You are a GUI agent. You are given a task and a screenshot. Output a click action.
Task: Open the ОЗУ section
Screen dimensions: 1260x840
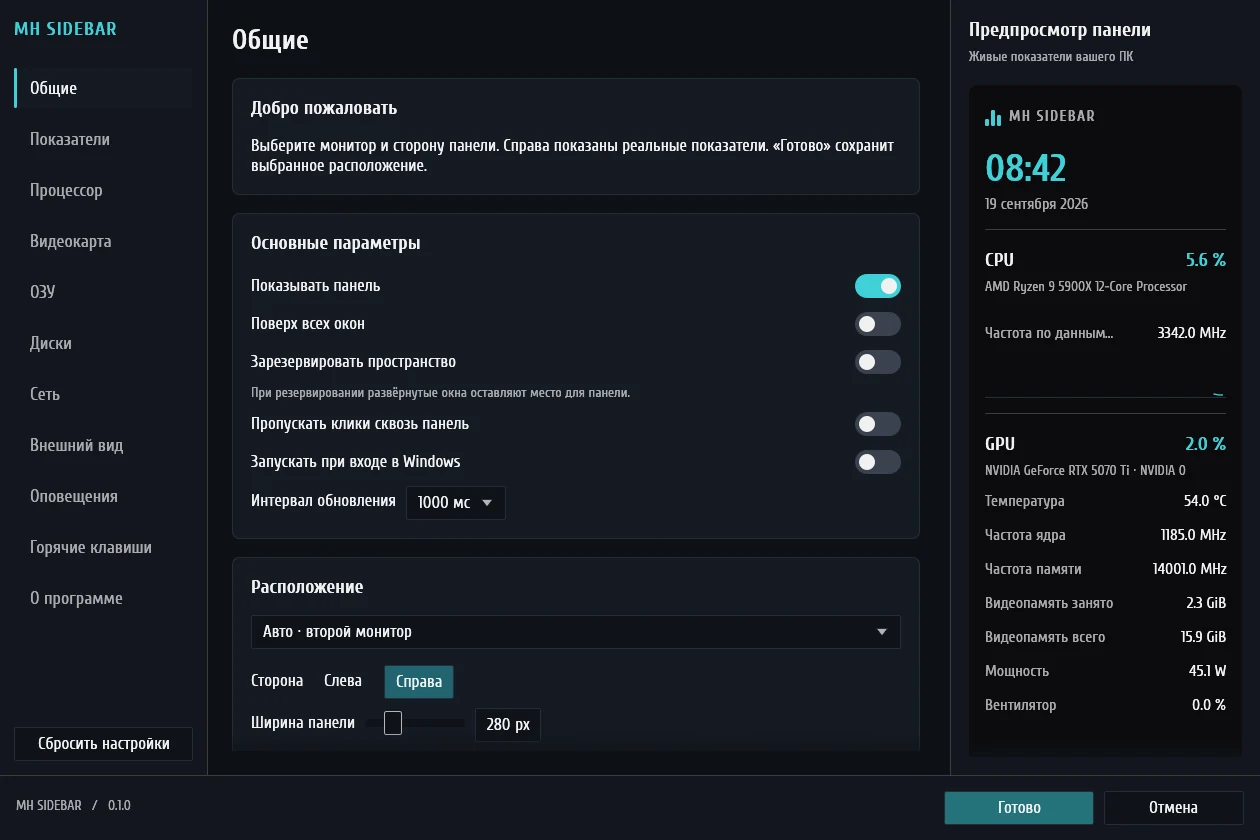pos(103,292)
